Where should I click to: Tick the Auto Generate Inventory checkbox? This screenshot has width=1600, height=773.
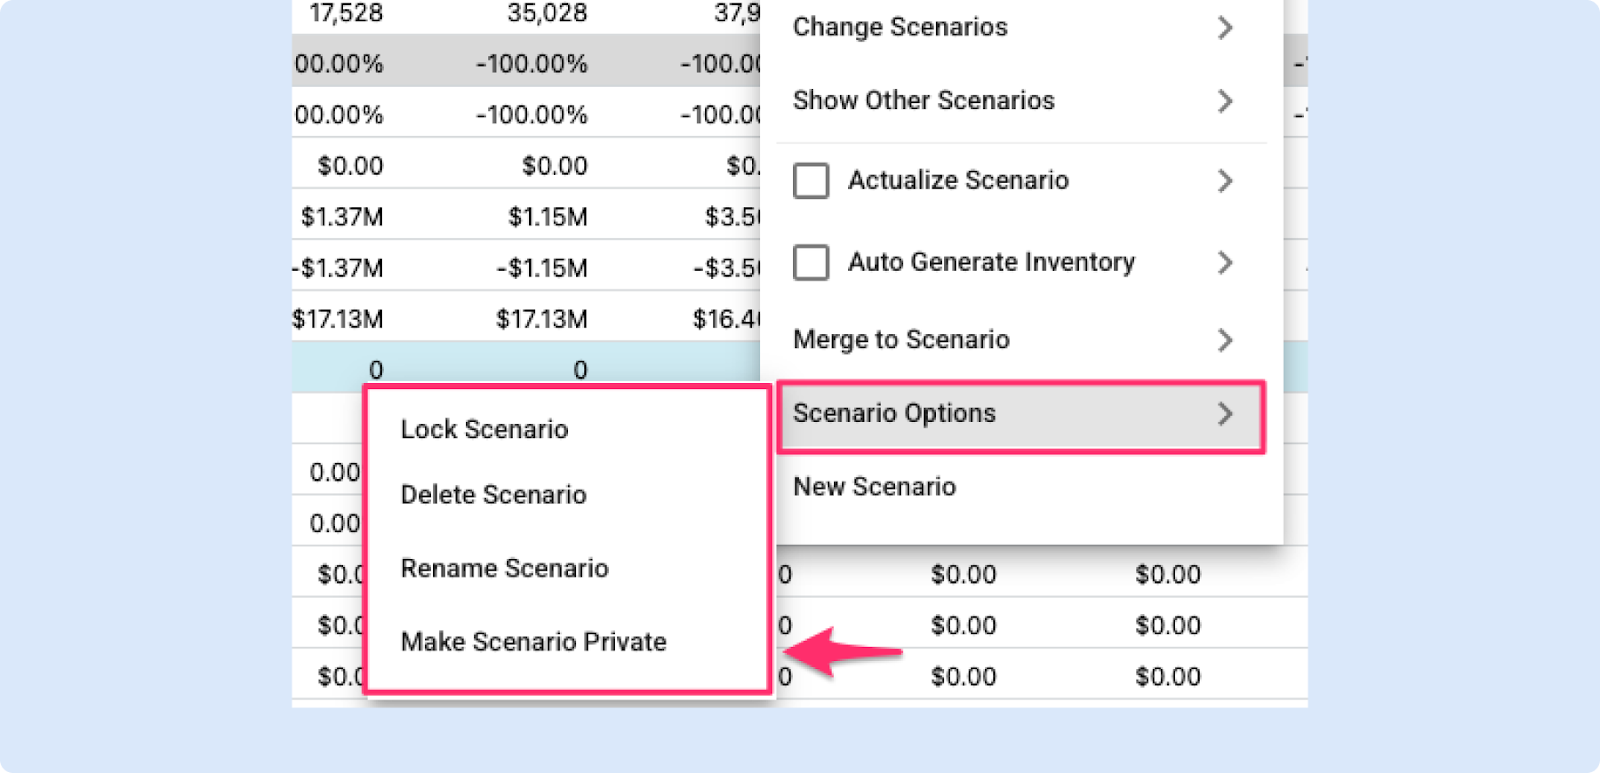pyautogui.click(x=811, y=263)
